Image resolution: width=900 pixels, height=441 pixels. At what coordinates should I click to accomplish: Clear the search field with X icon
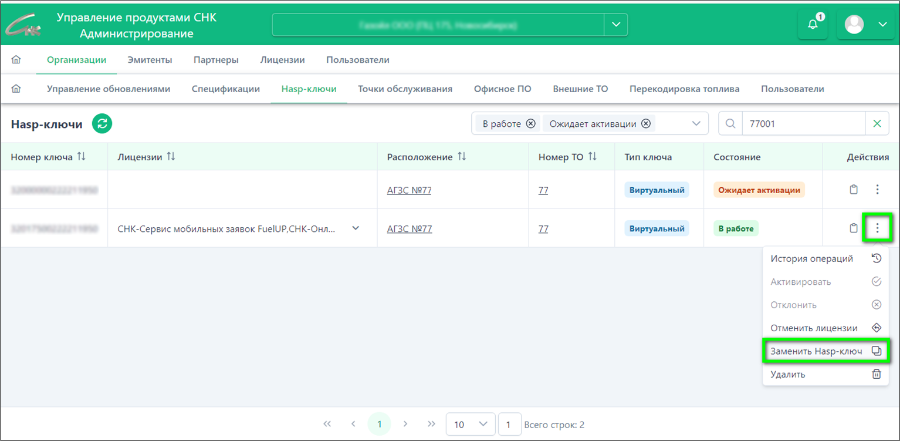[x=878, y=124]
